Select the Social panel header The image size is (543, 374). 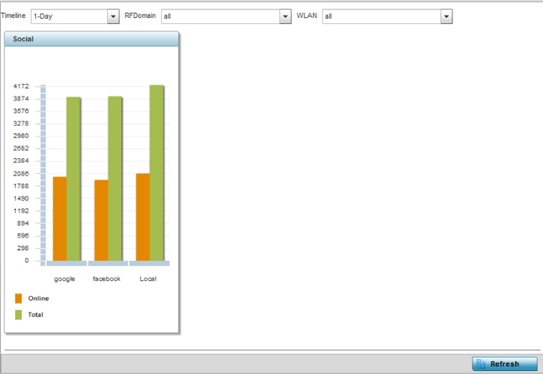pos(92,39)
